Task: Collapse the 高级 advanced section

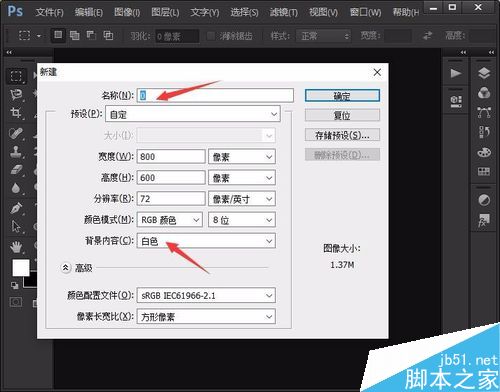Action: tap(66, 267)
